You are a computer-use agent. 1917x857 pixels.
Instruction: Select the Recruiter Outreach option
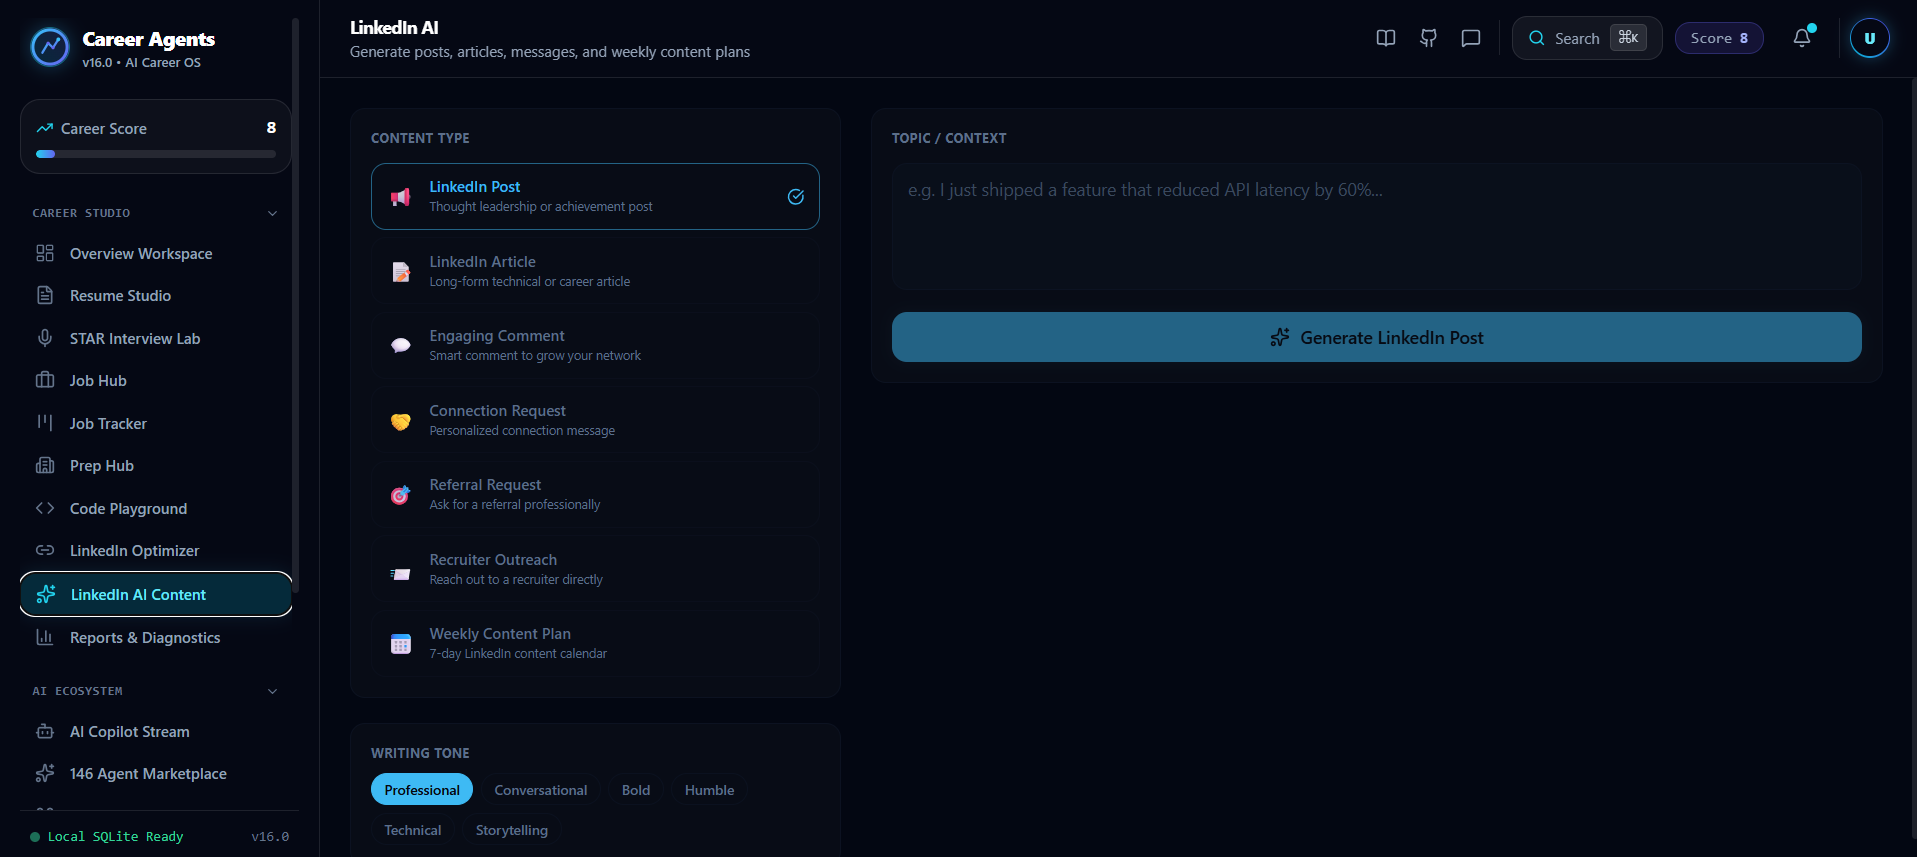[595, 569]
